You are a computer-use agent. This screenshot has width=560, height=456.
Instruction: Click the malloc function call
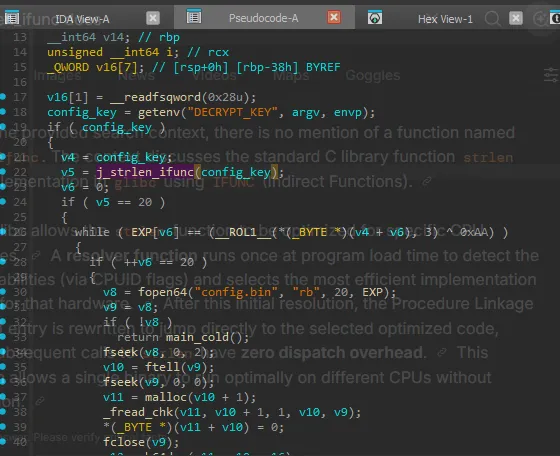[x=166, y=397]
